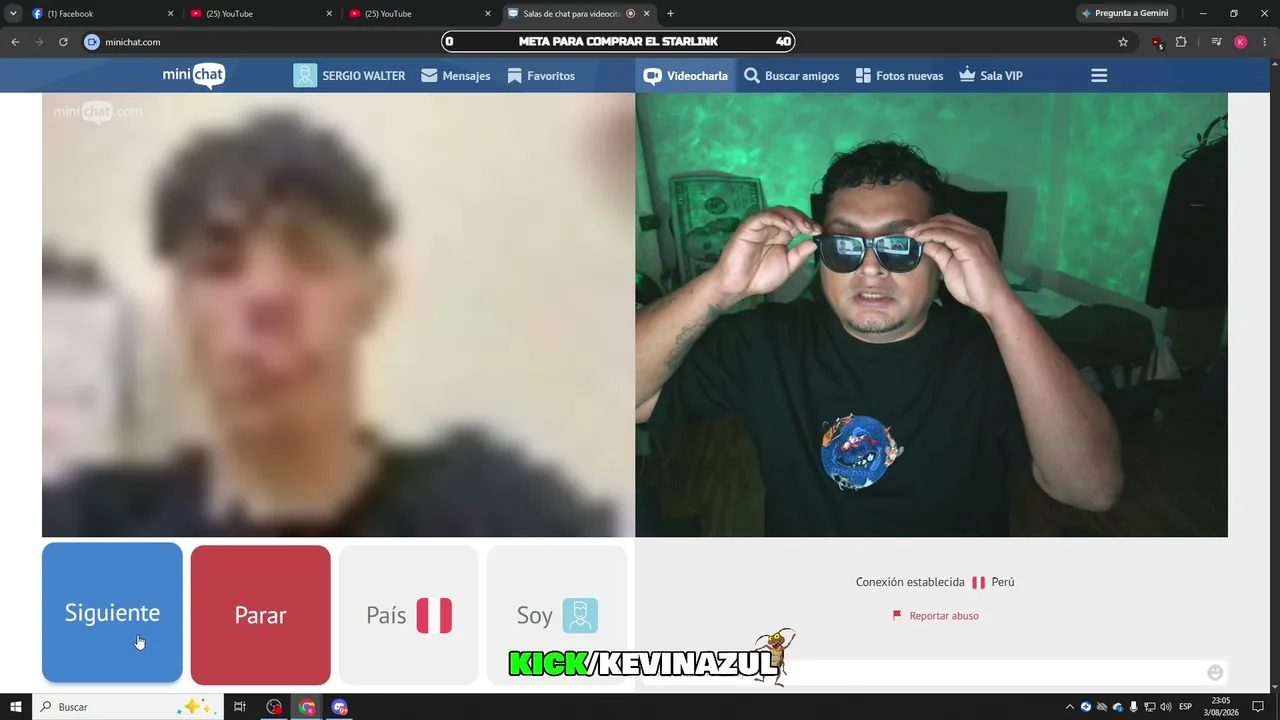Open the purple app icon right of Chrome in taskbar

tap(340, 707)
